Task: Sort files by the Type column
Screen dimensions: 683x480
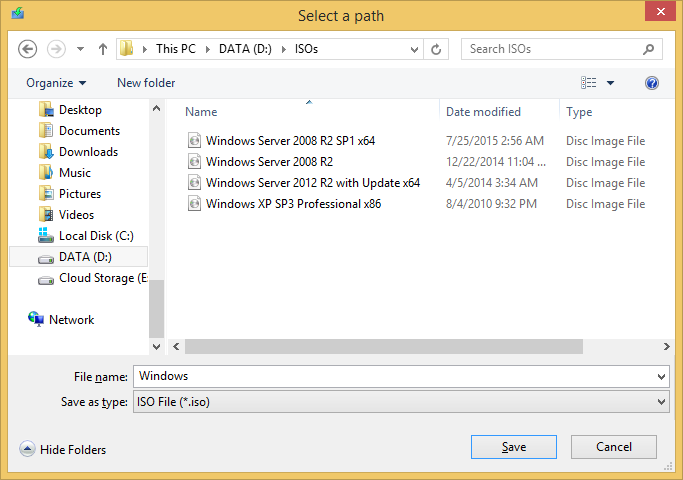Action: pyautogui.click(x=579, y=112)
